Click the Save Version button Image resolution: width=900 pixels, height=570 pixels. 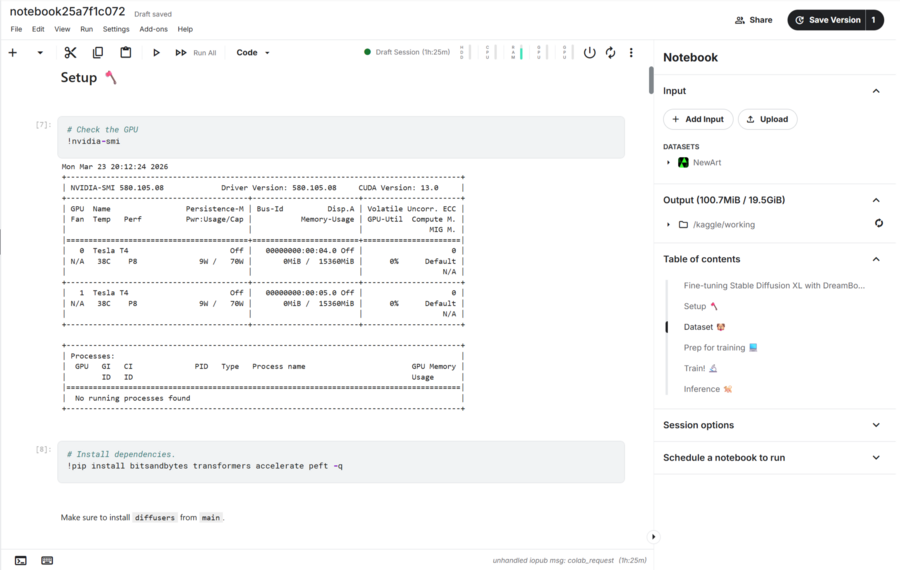pyautogui.click(x=827, y=20)
